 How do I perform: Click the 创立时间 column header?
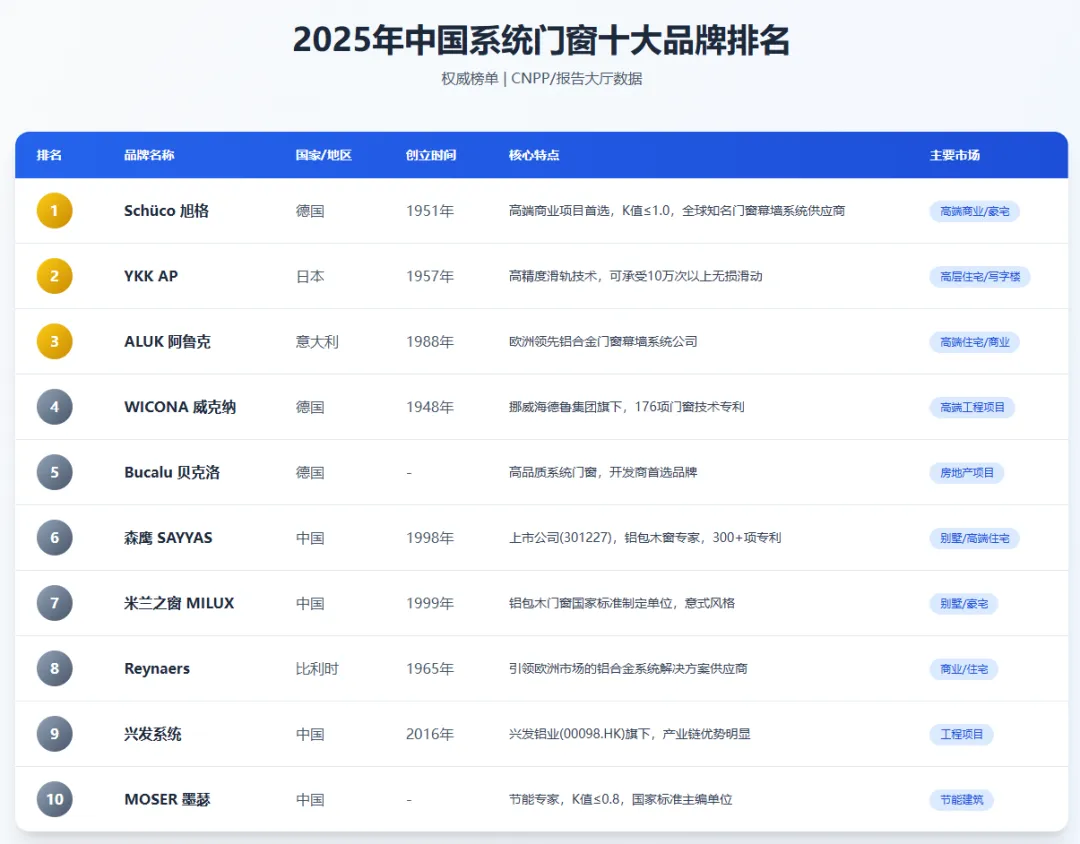(x=431, y=156)
